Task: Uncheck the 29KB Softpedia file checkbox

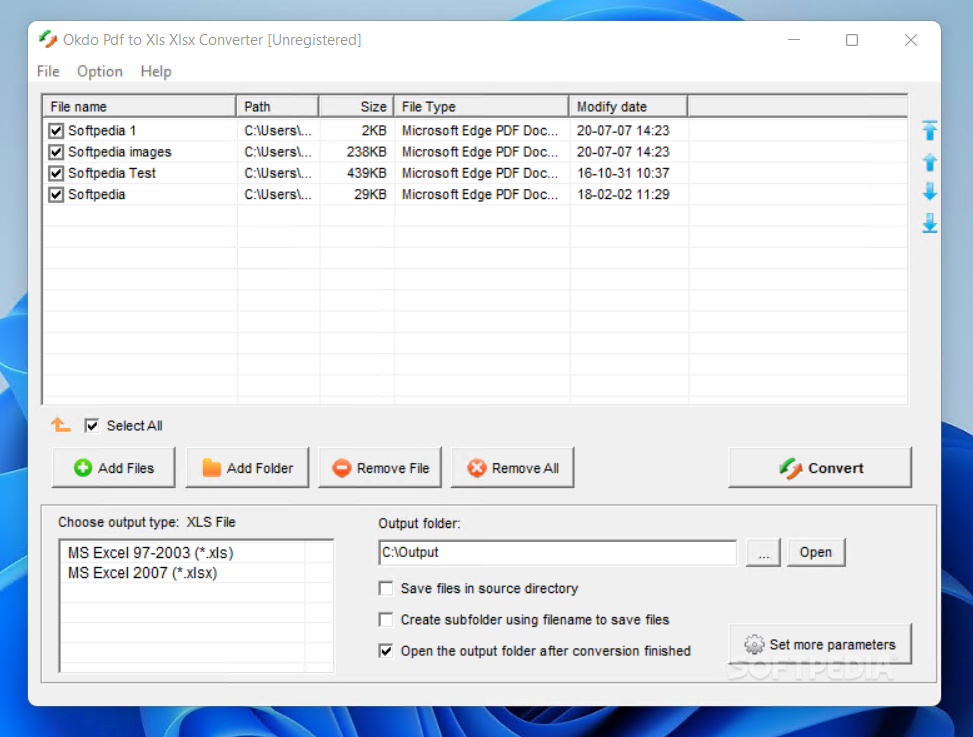Action: click(x=56, y=195)
